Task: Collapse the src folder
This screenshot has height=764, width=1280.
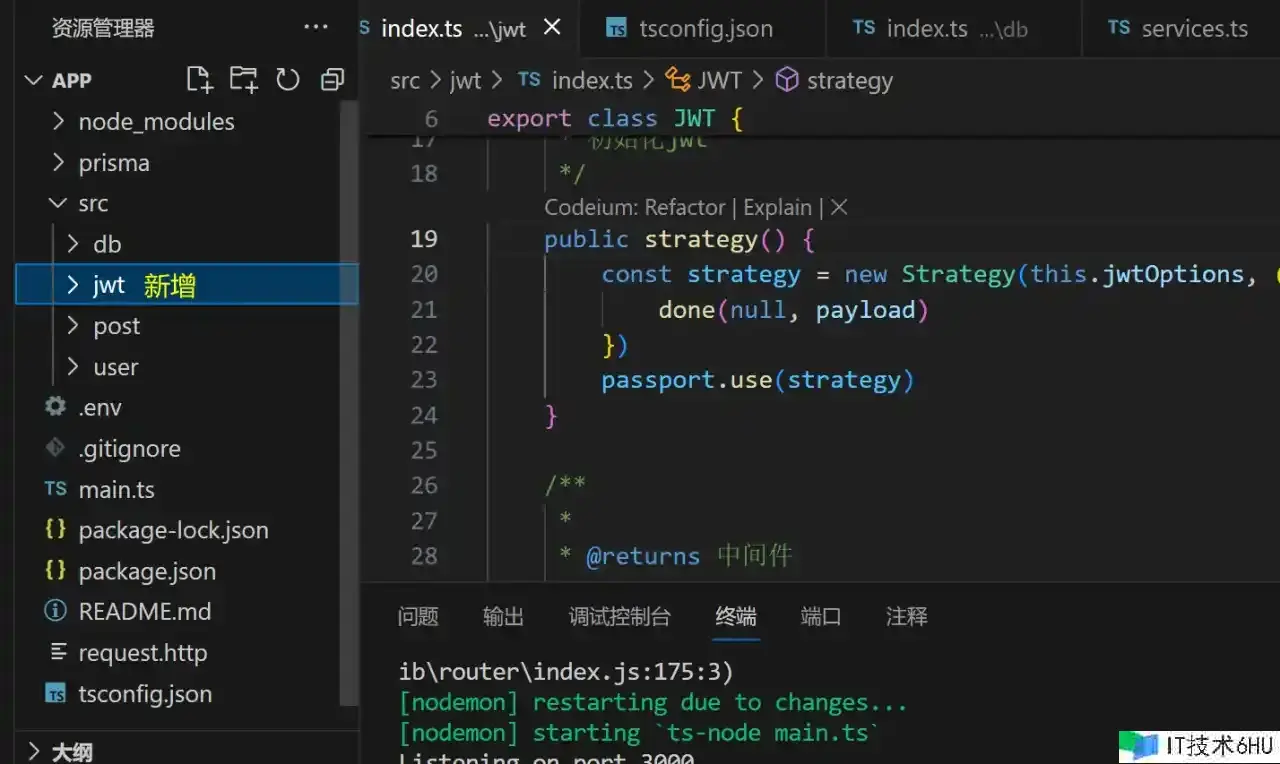Action: pos(92,204)
